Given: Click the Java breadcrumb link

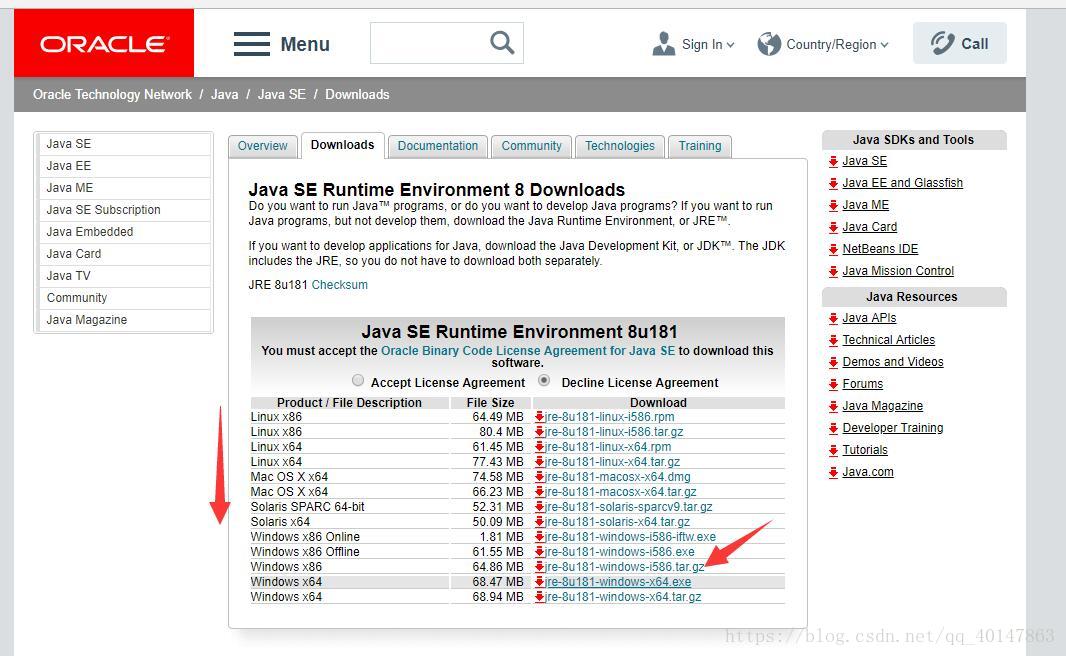Looking at the screenshot, I should 224,94.
